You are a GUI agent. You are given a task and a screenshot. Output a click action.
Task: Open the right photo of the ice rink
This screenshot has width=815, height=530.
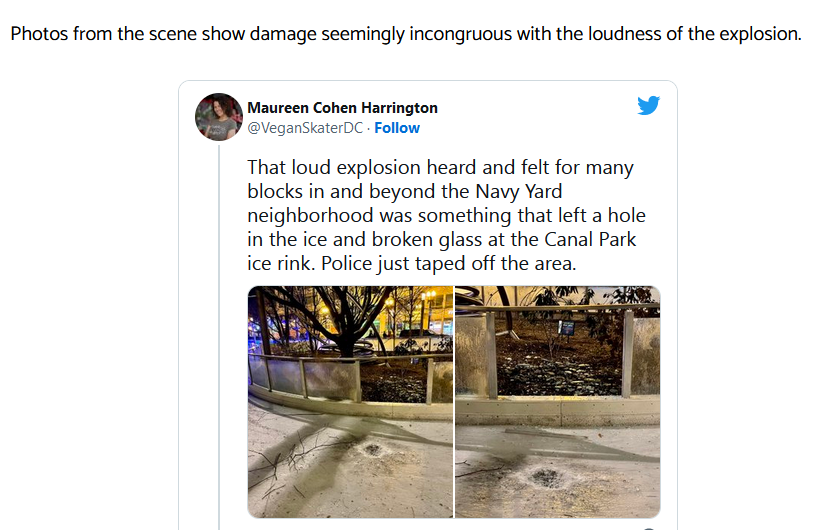pyautogui.click(x=558, y=402)
